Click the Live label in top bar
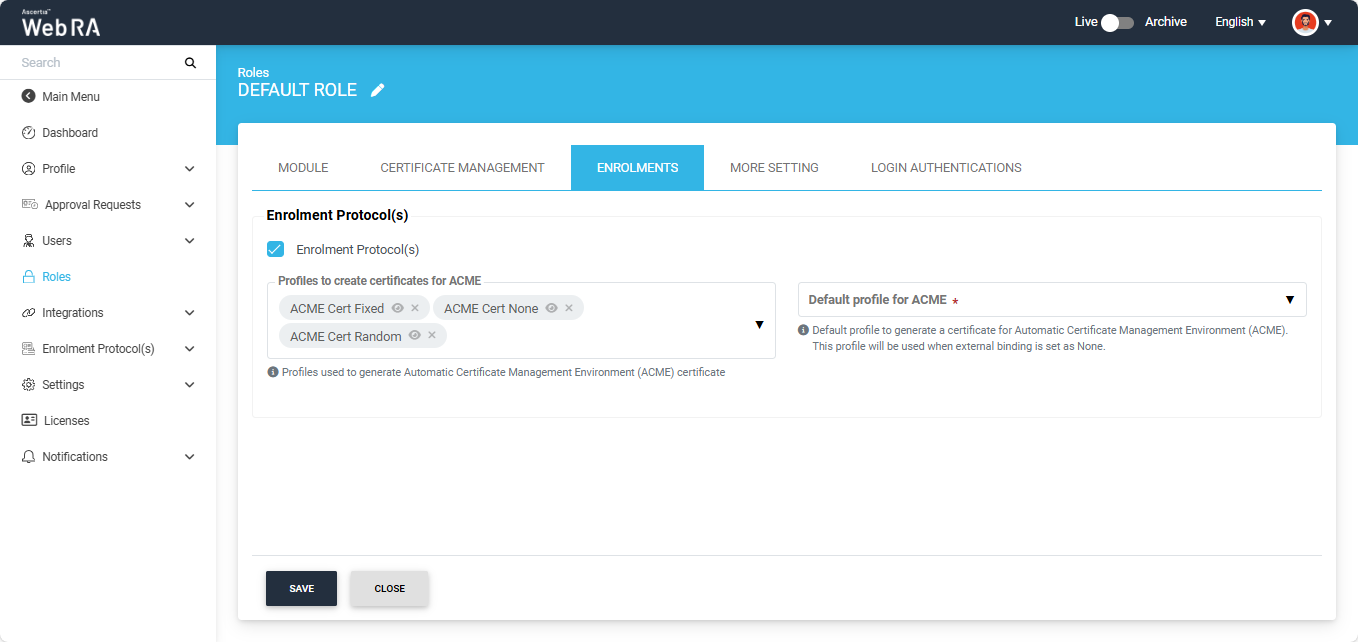1358x642 pixels. tap(1086, 22)
